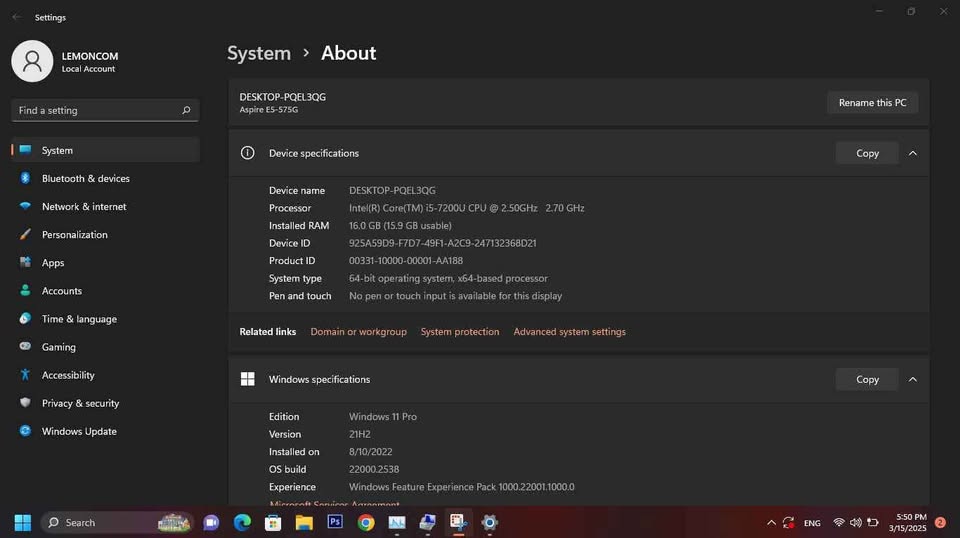Open Snipping Tool from the taskbar

(458, 522)
